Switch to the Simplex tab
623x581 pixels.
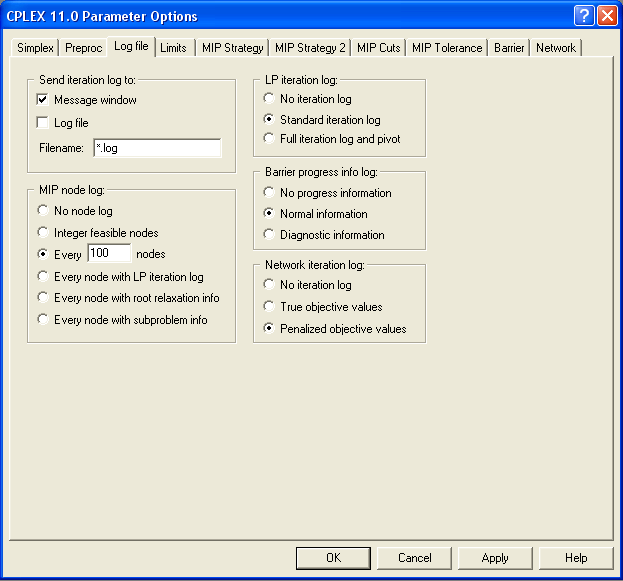click(35, 48)
